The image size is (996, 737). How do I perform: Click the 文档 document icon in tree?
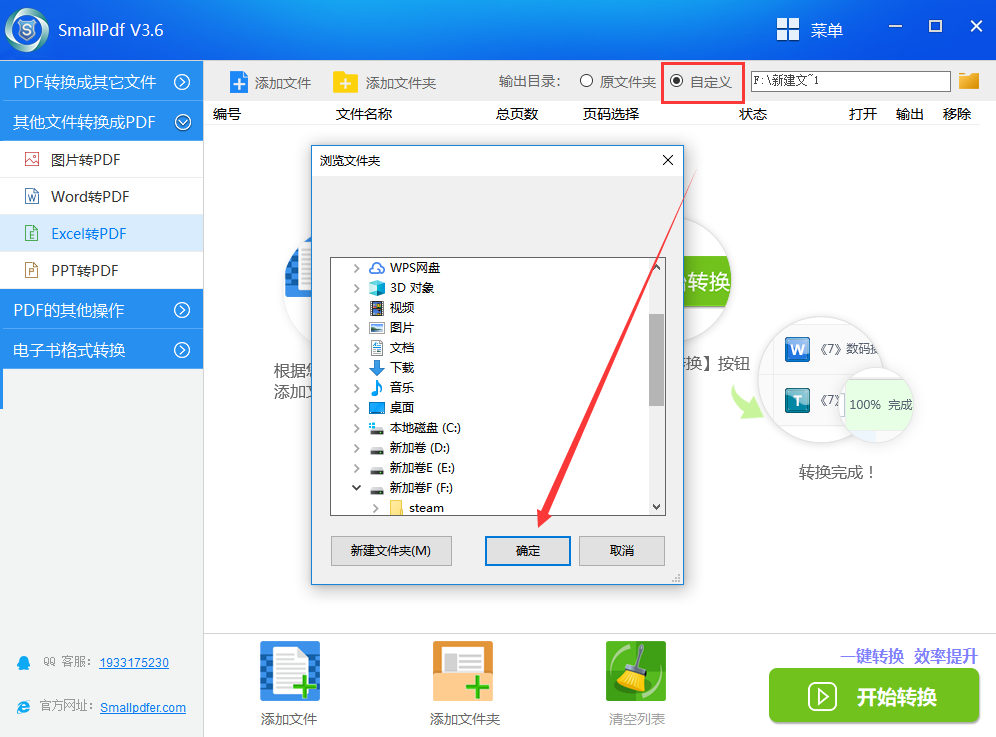377,348
